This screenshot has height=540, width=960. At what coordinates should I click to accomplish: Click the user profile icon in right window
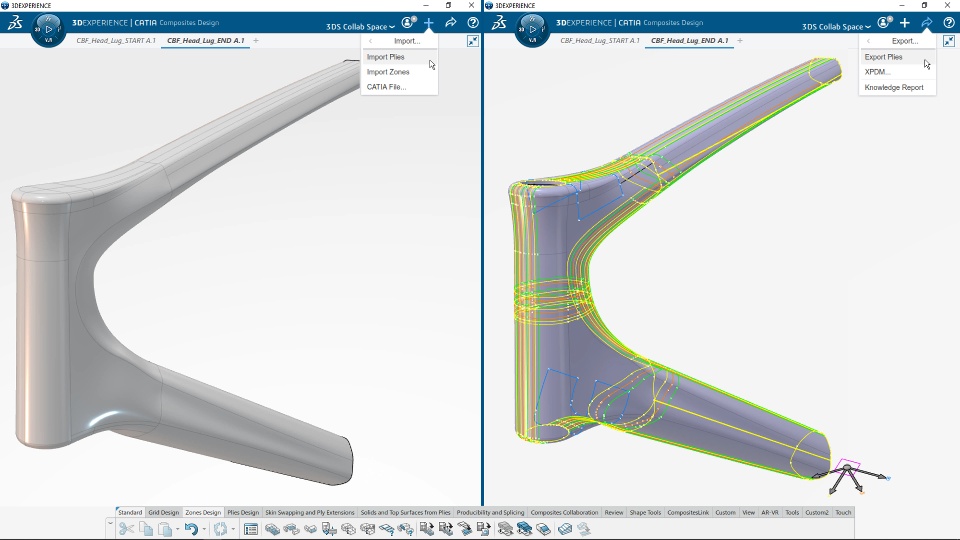click(x=884, y=23)
